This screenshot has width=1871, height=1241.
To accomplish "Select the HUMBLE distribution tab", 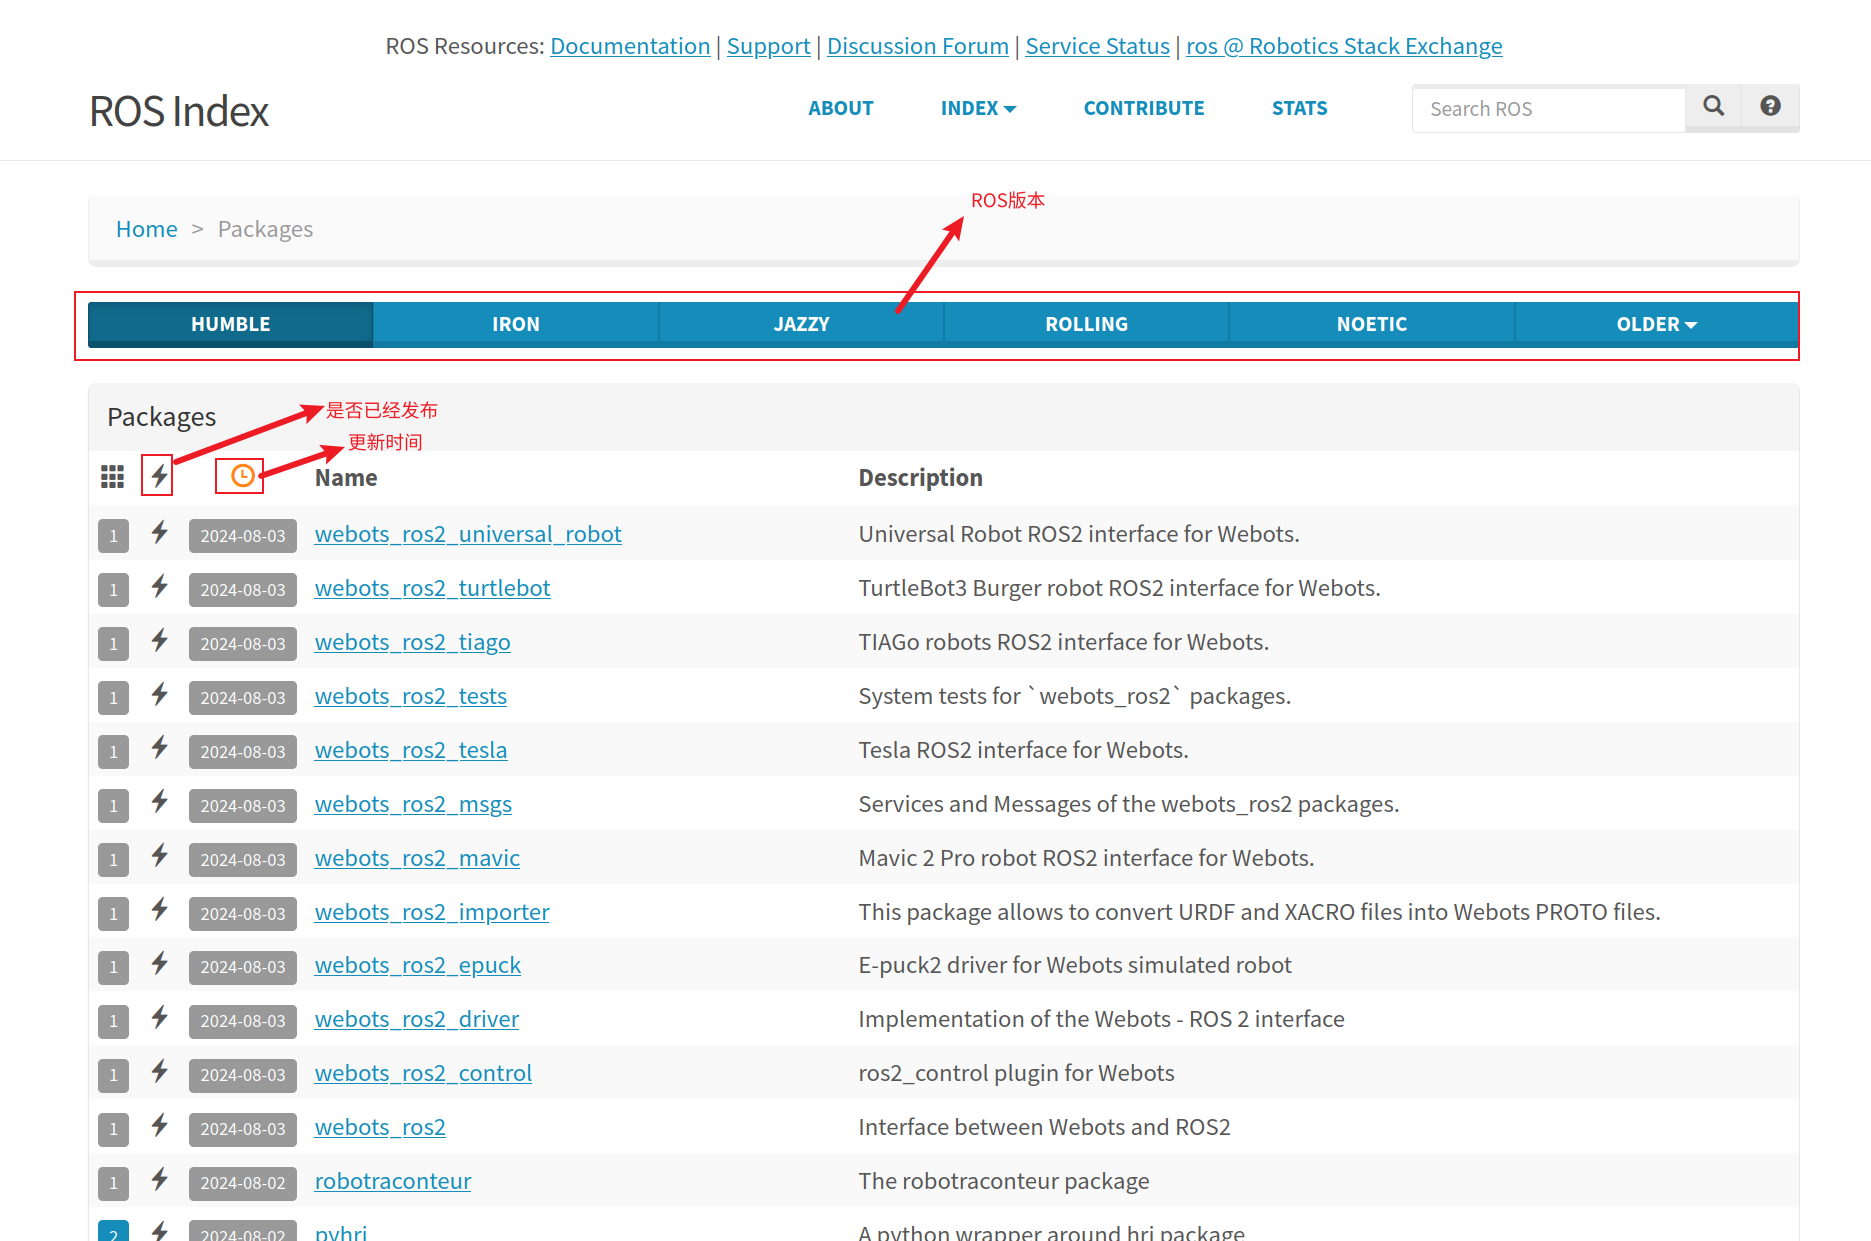I will pos(231,325).
